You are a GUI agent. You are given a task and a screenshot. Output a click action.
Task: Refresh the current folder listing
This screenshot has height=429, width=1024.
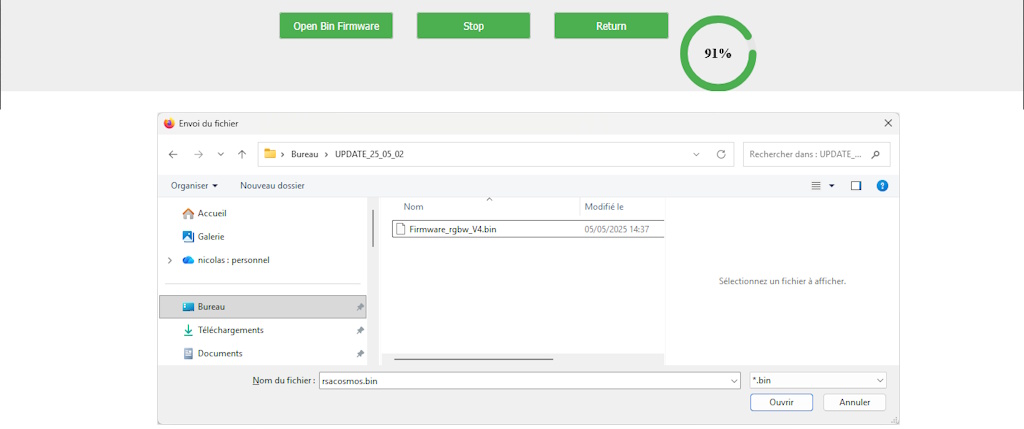click(x=721, y=155)
